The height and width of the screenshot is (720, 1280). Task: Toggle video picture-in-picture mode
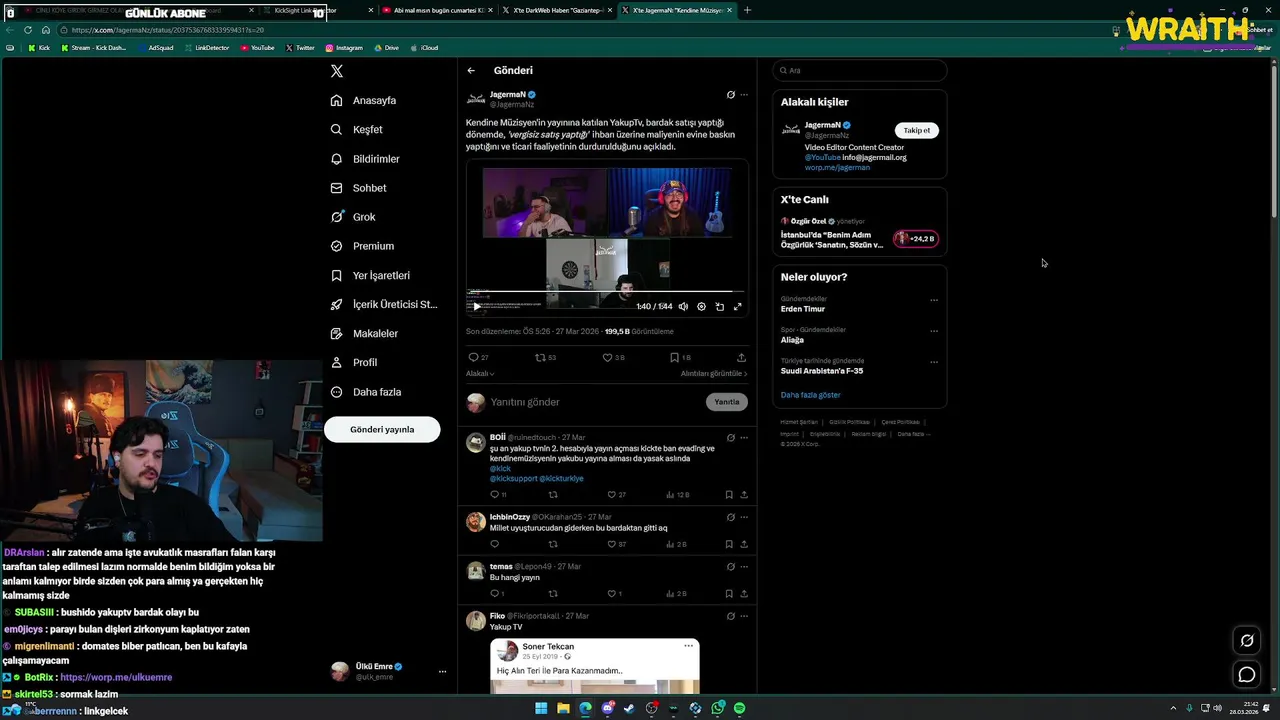point(719,307)
